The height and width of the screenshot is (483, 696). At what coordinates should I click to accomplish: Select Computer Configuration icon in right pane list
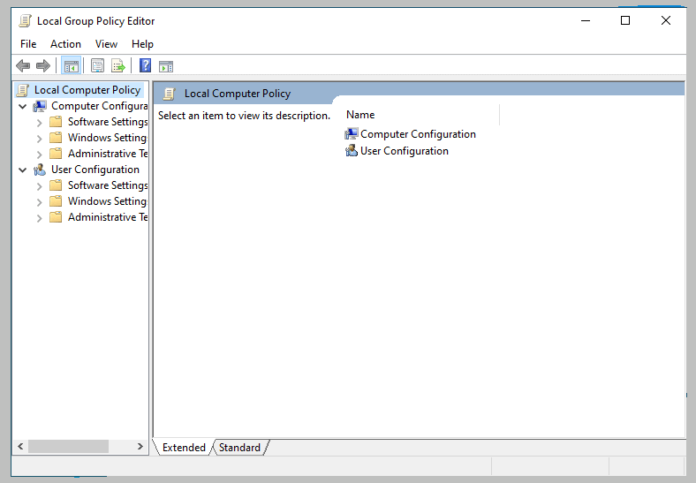point(351,134)
